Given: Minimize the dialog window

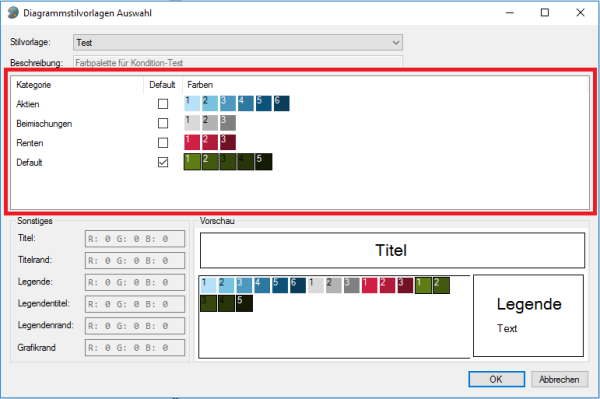Looking at the screenshot, I should [509, 13].
